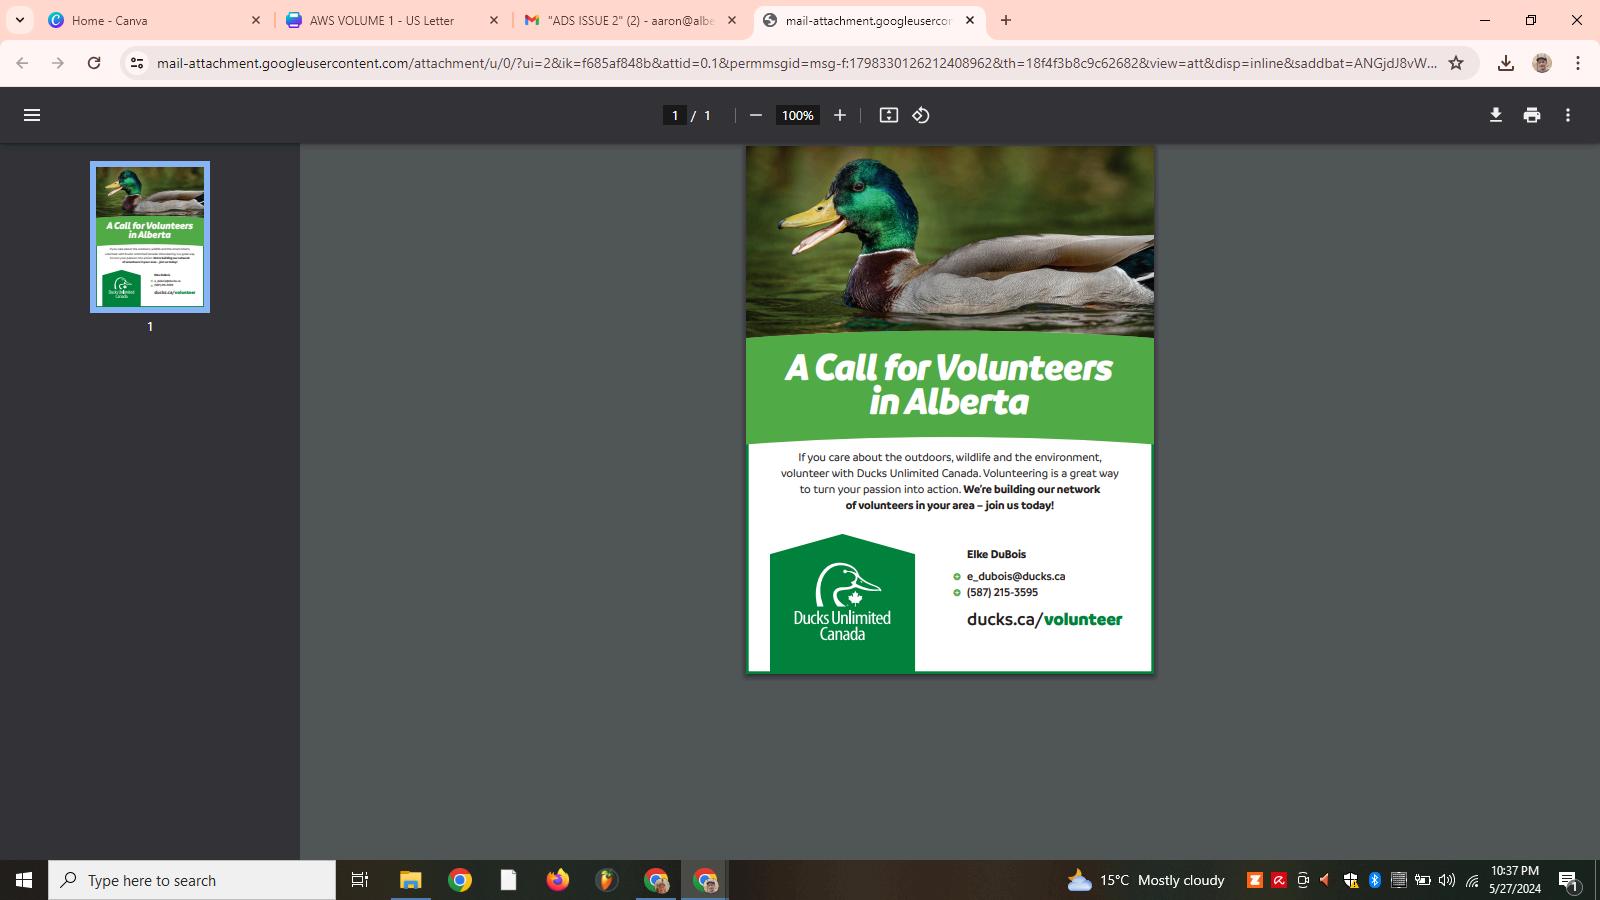Click the 100% zoom level field
The height and width of the screenshot is (900, 1600).
click(x=797, y=115)
